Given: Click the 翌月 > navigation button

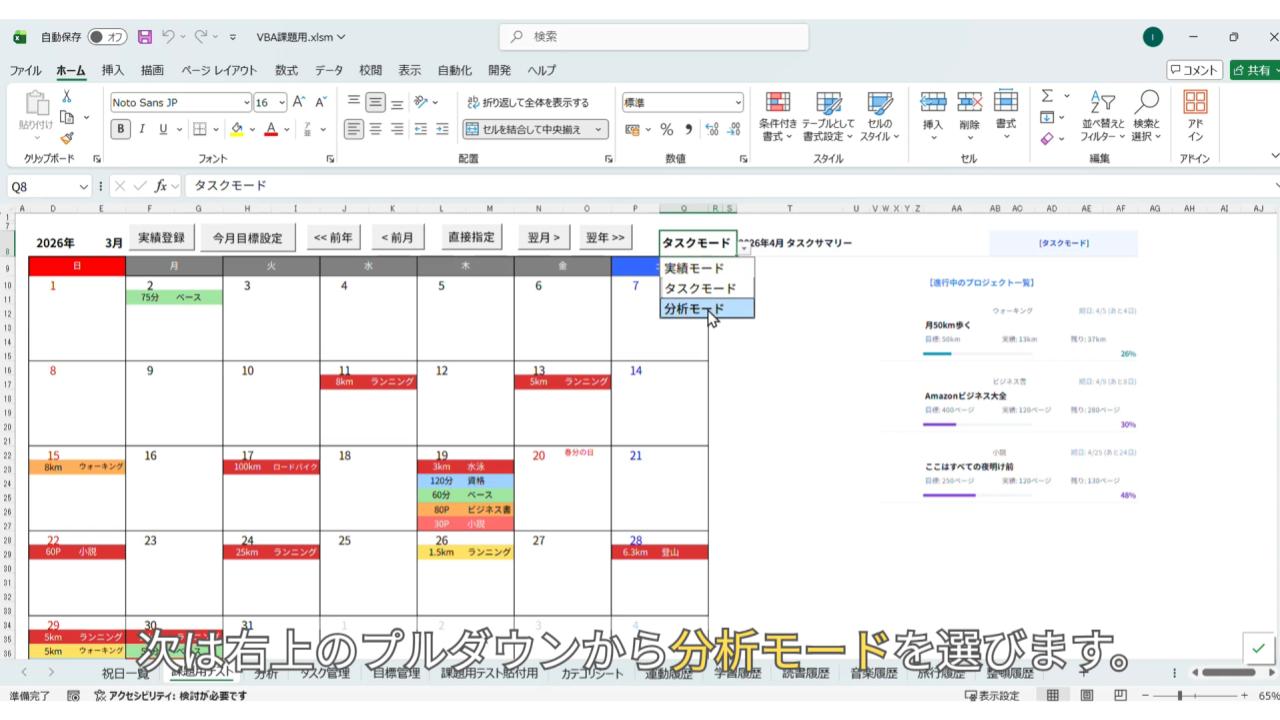Looking at the screenshot, I should click(544, 238).
